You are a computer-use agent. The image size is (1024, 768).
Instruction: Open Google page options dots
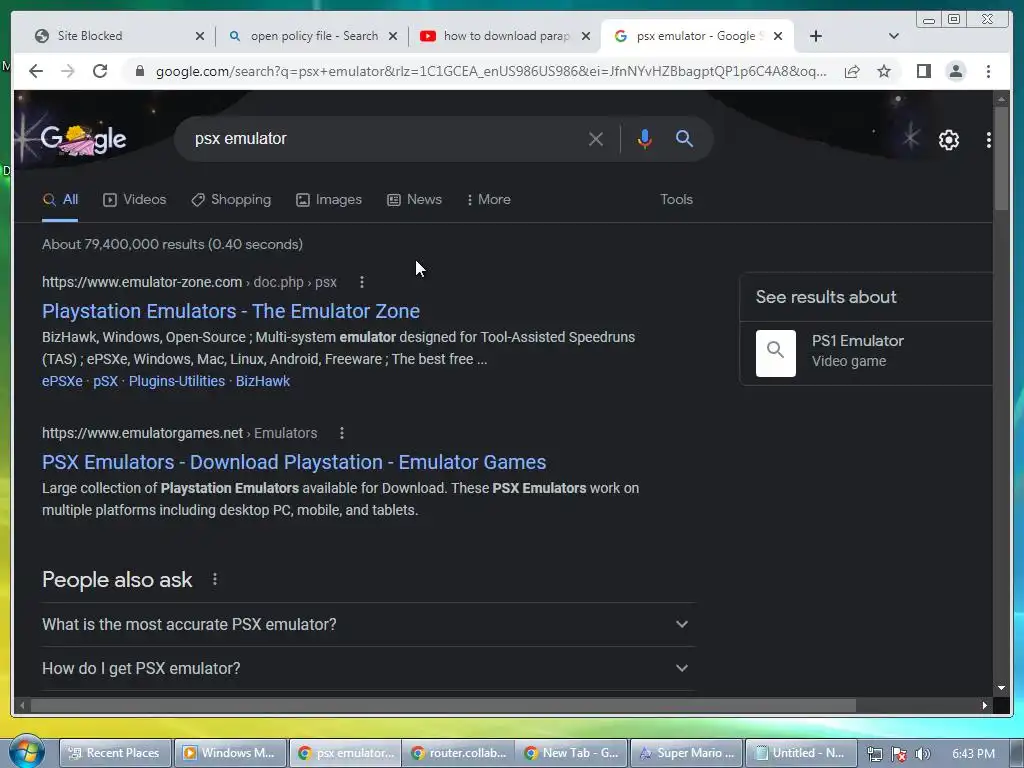pos(989,140)
